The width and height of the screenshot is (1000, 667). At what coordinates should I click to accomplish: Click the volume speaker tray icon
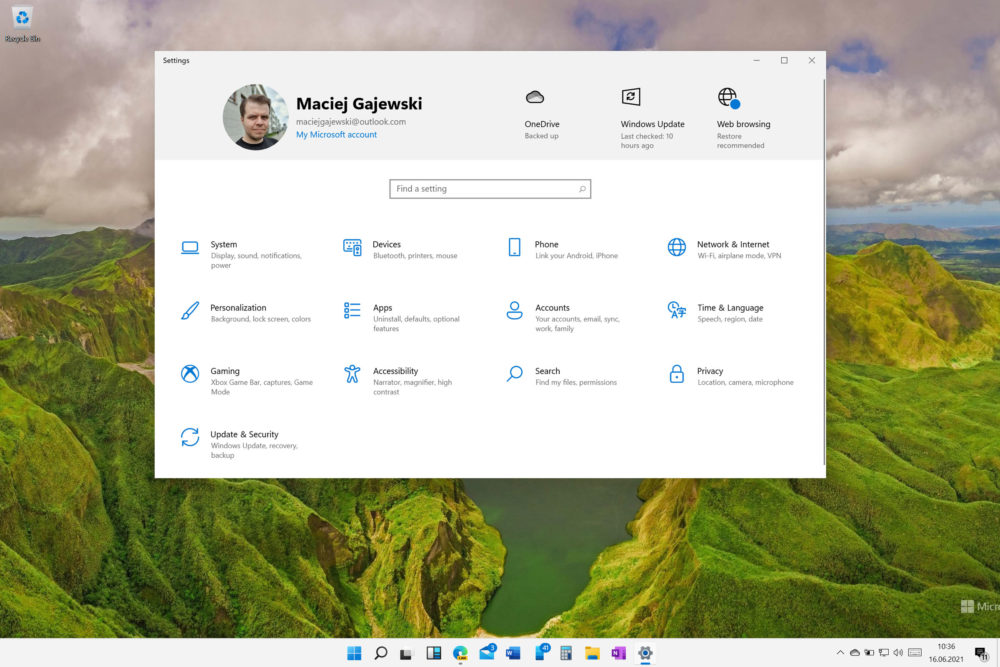[898, 652]
